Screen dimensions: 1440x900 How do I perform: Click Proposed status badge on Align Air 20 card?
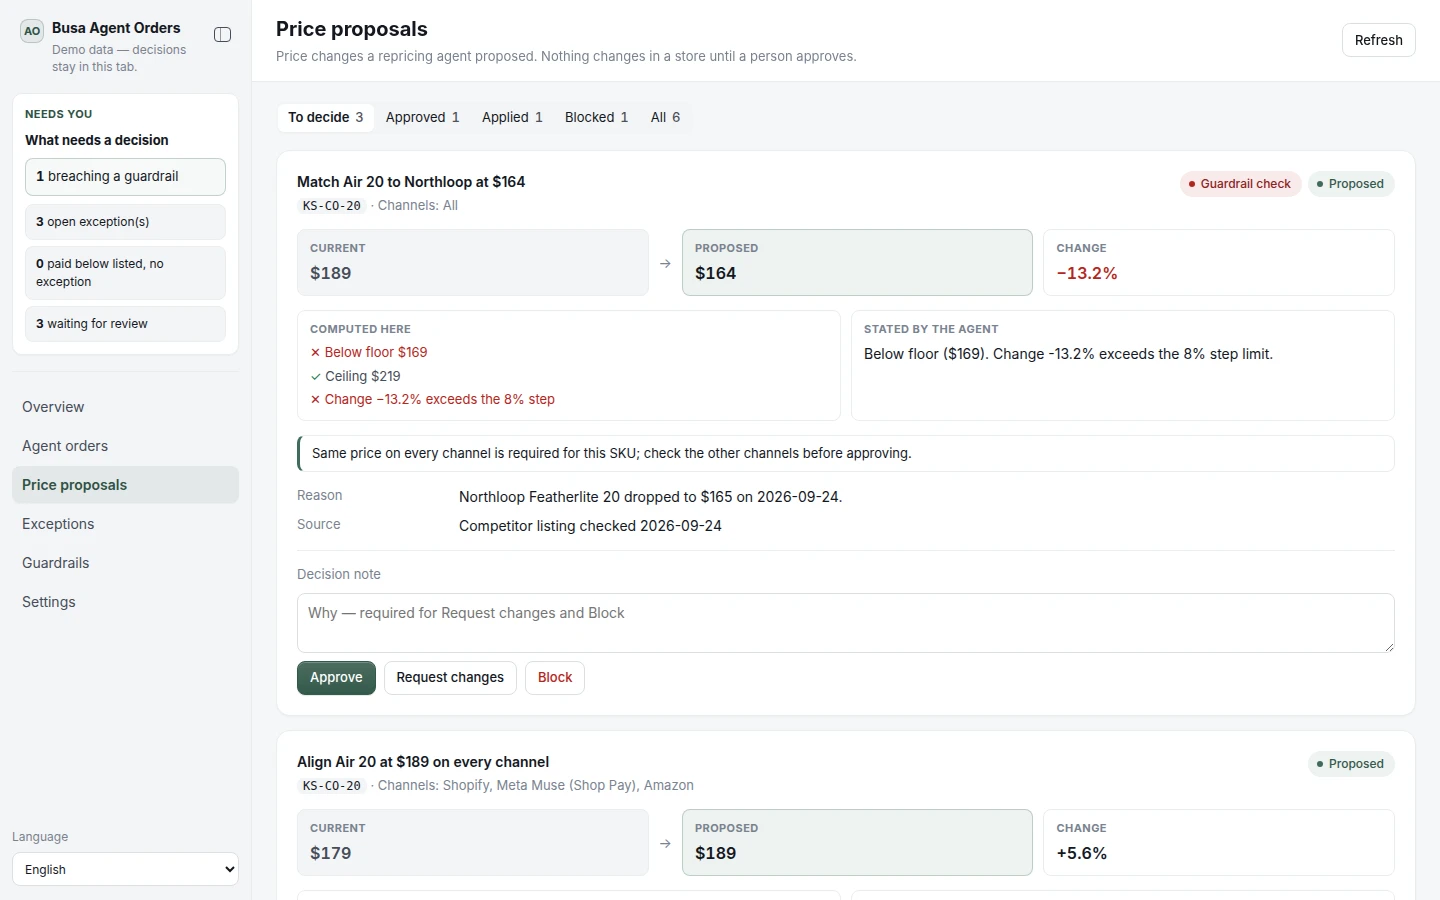click(1351, 764)
